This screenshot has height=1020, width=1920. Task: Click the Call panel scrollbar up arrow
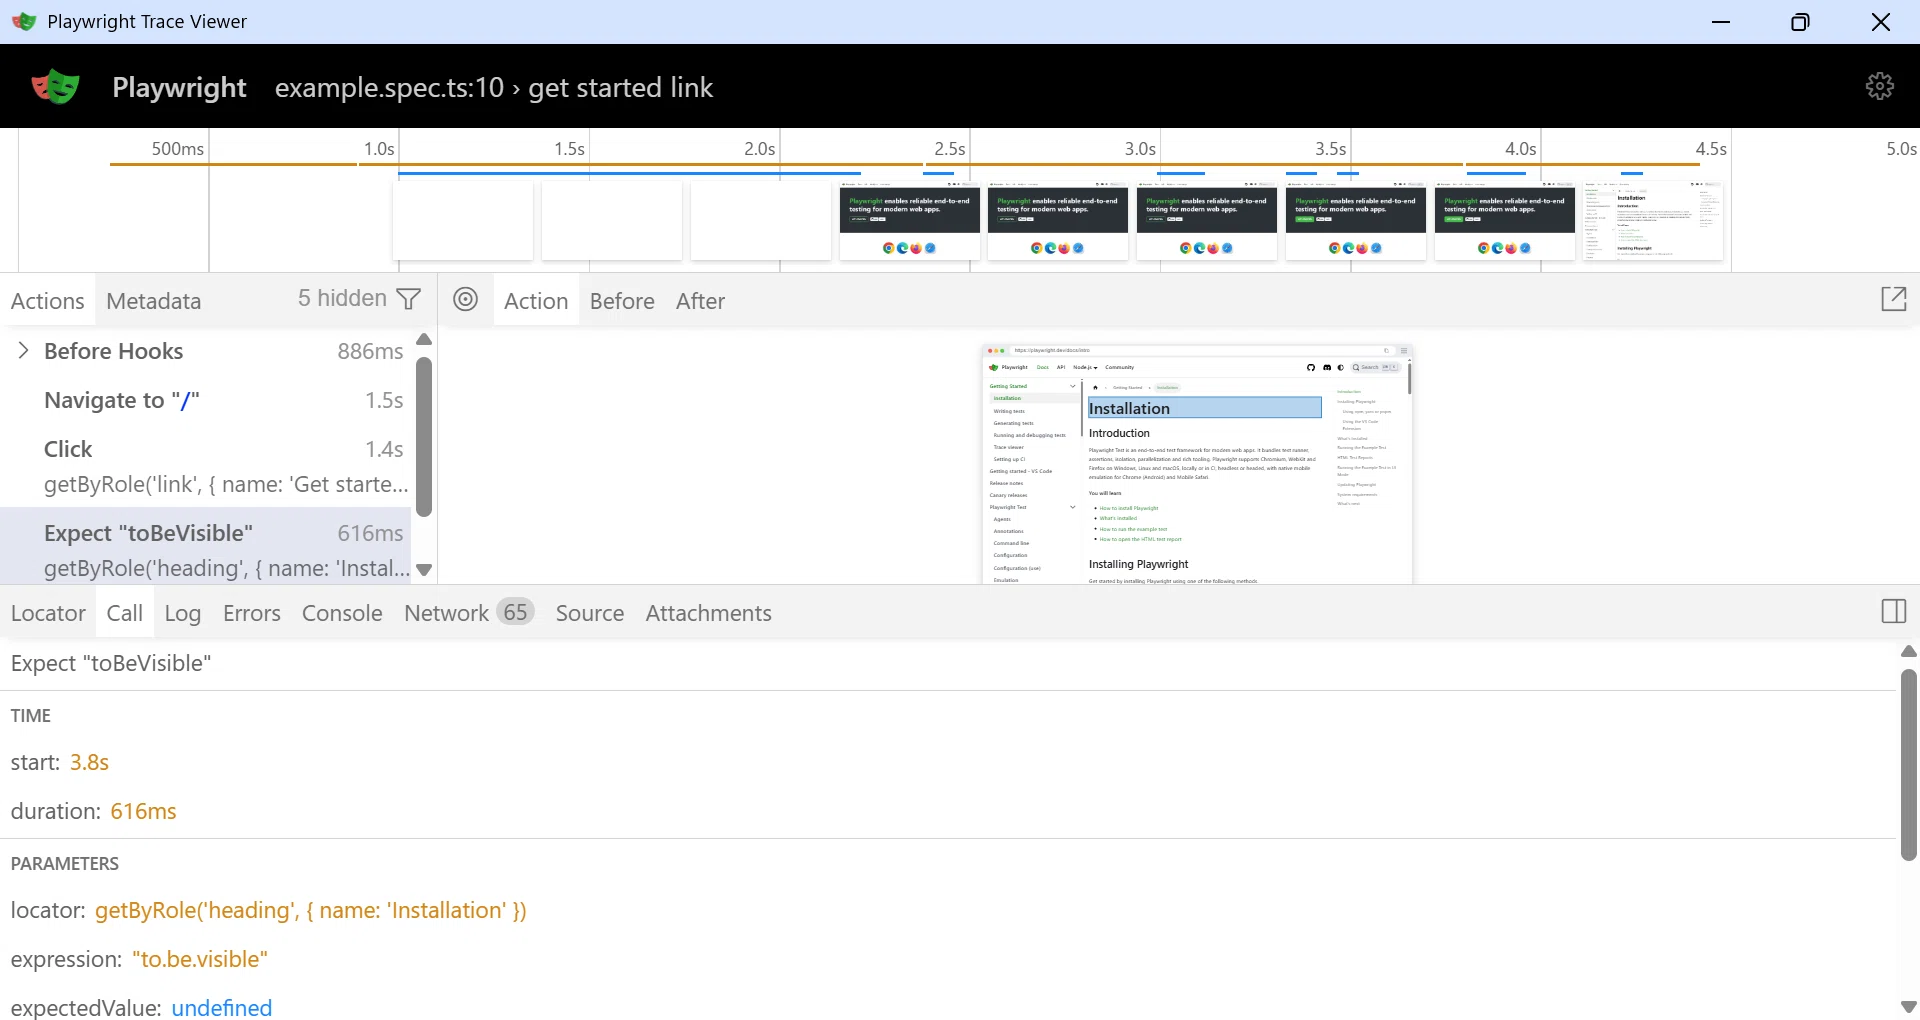coord(1908,651)
